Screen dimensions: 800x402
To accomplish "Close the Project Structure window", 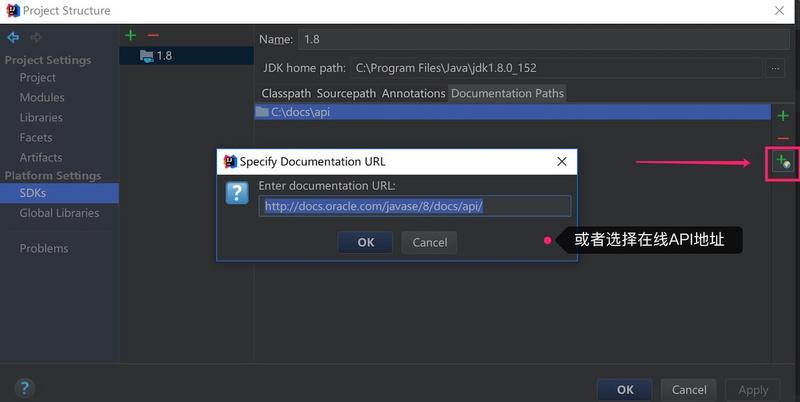I will coord(780,10).
